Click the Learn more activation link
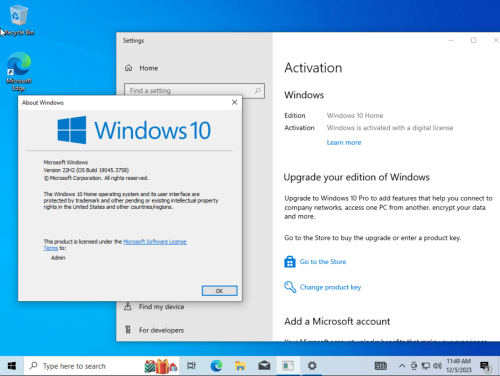Viewport: 500px width, 376px height. (x=344, y=142)
